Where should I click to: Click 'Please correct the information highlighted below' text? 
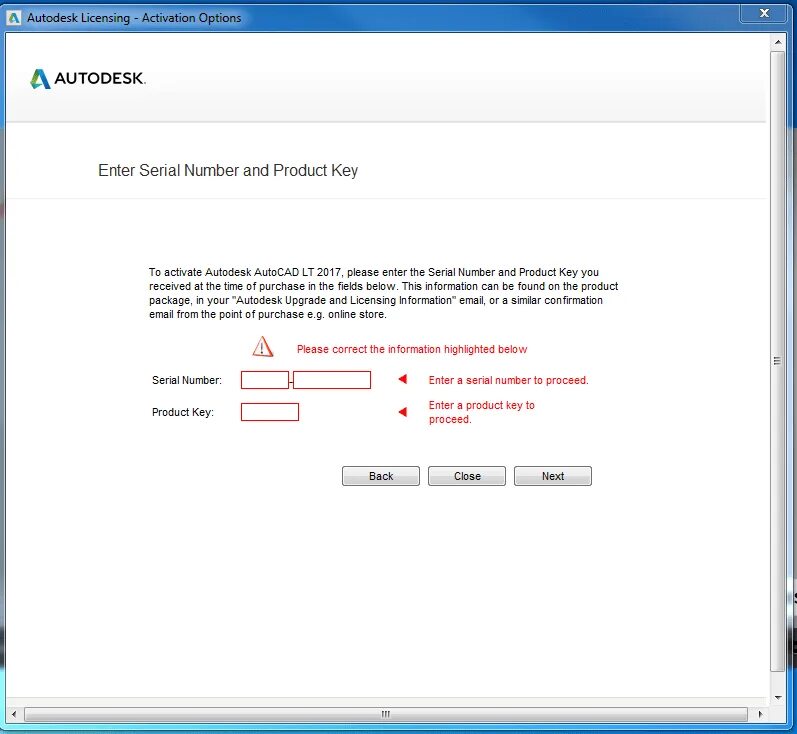point(412,349)
